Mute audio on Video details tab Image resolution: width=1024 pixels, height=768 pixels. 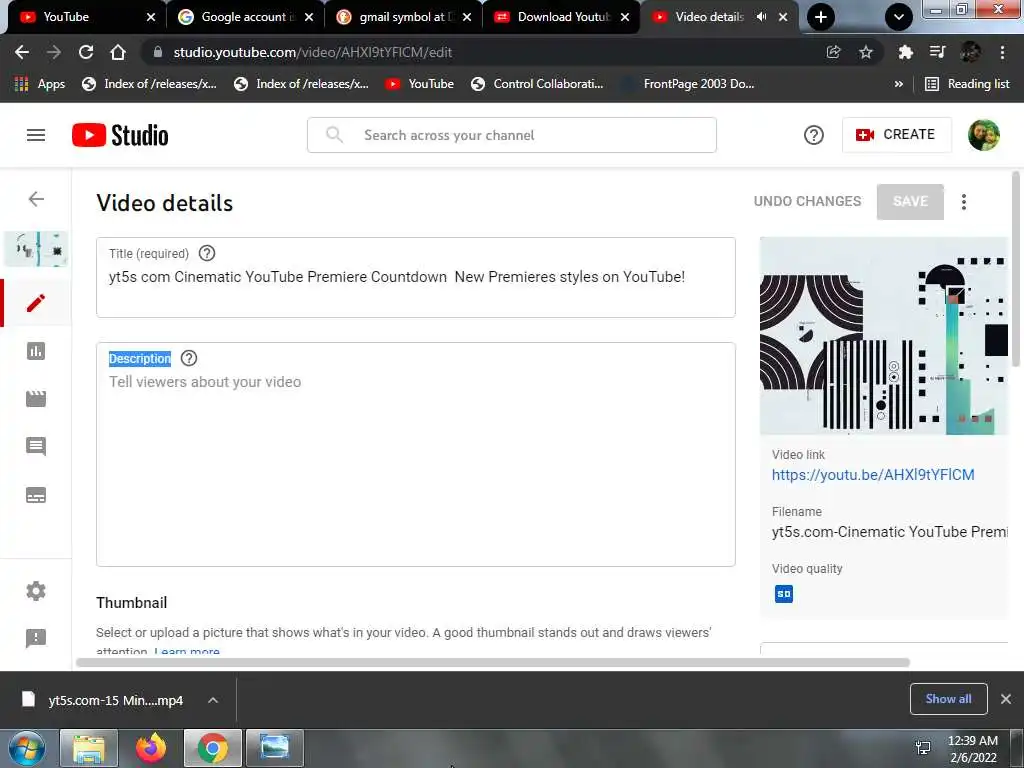click(x=761, y=17)
